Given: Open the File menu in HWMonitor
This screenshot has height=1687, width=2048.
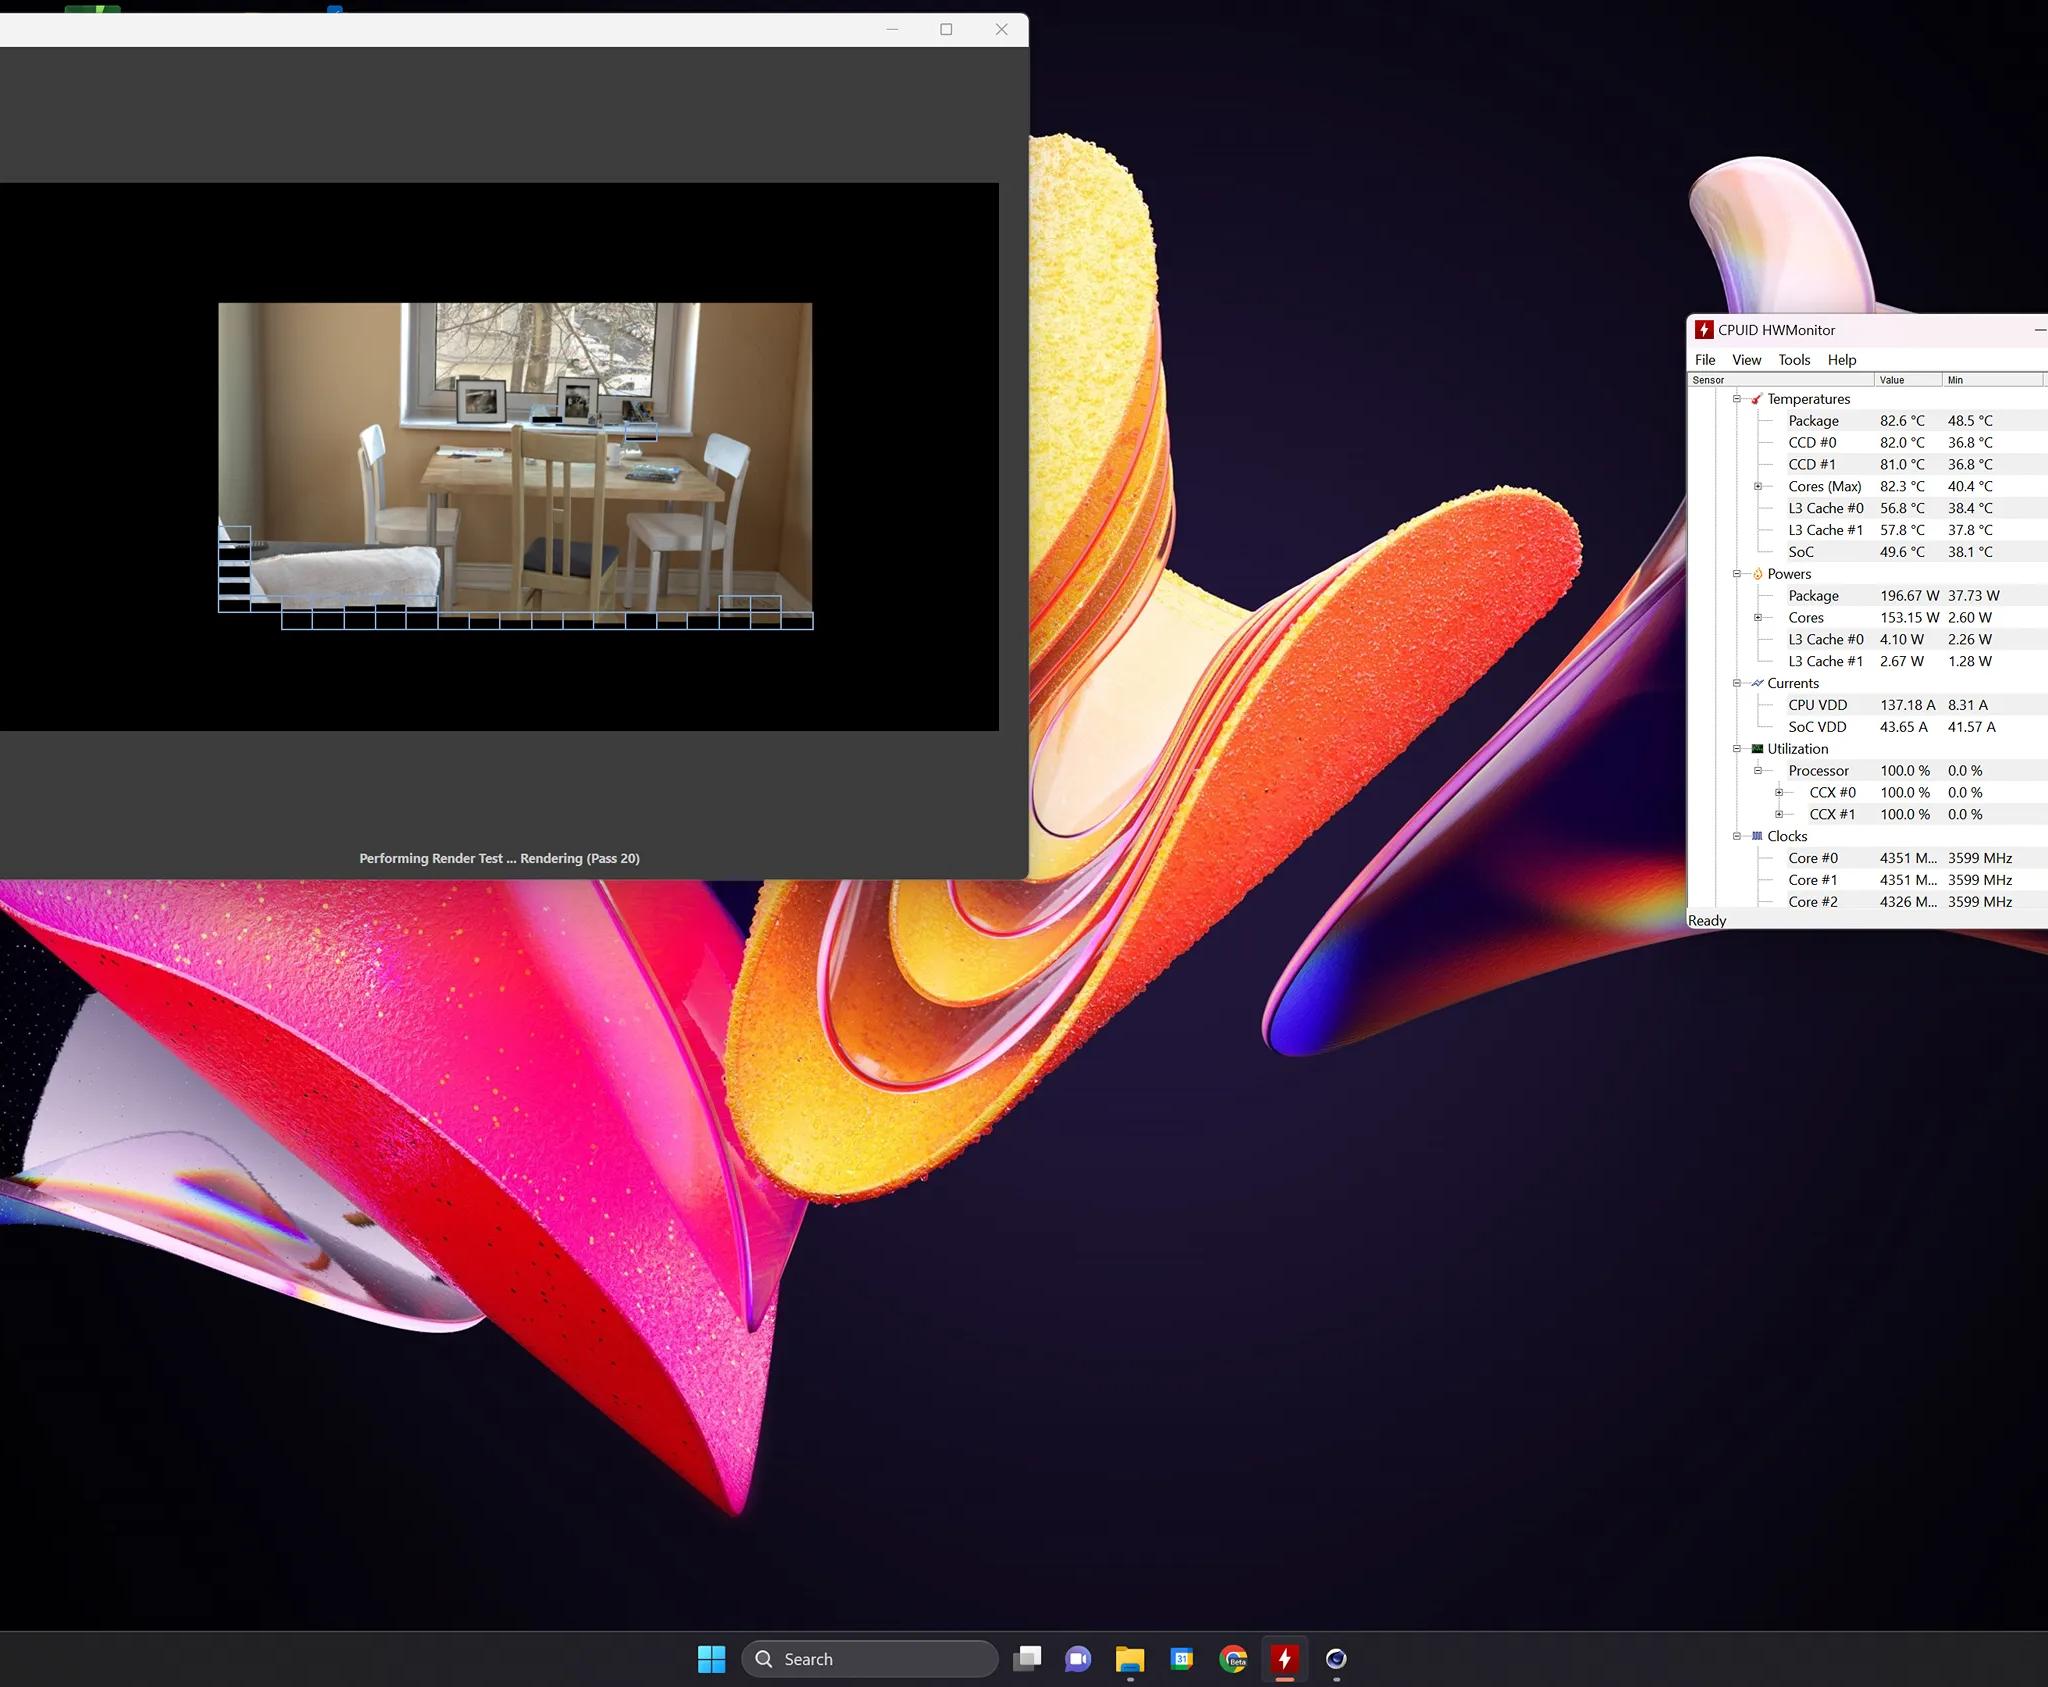Looking at the screenshot, I should pyautogui.click(x=1705, y=360).
